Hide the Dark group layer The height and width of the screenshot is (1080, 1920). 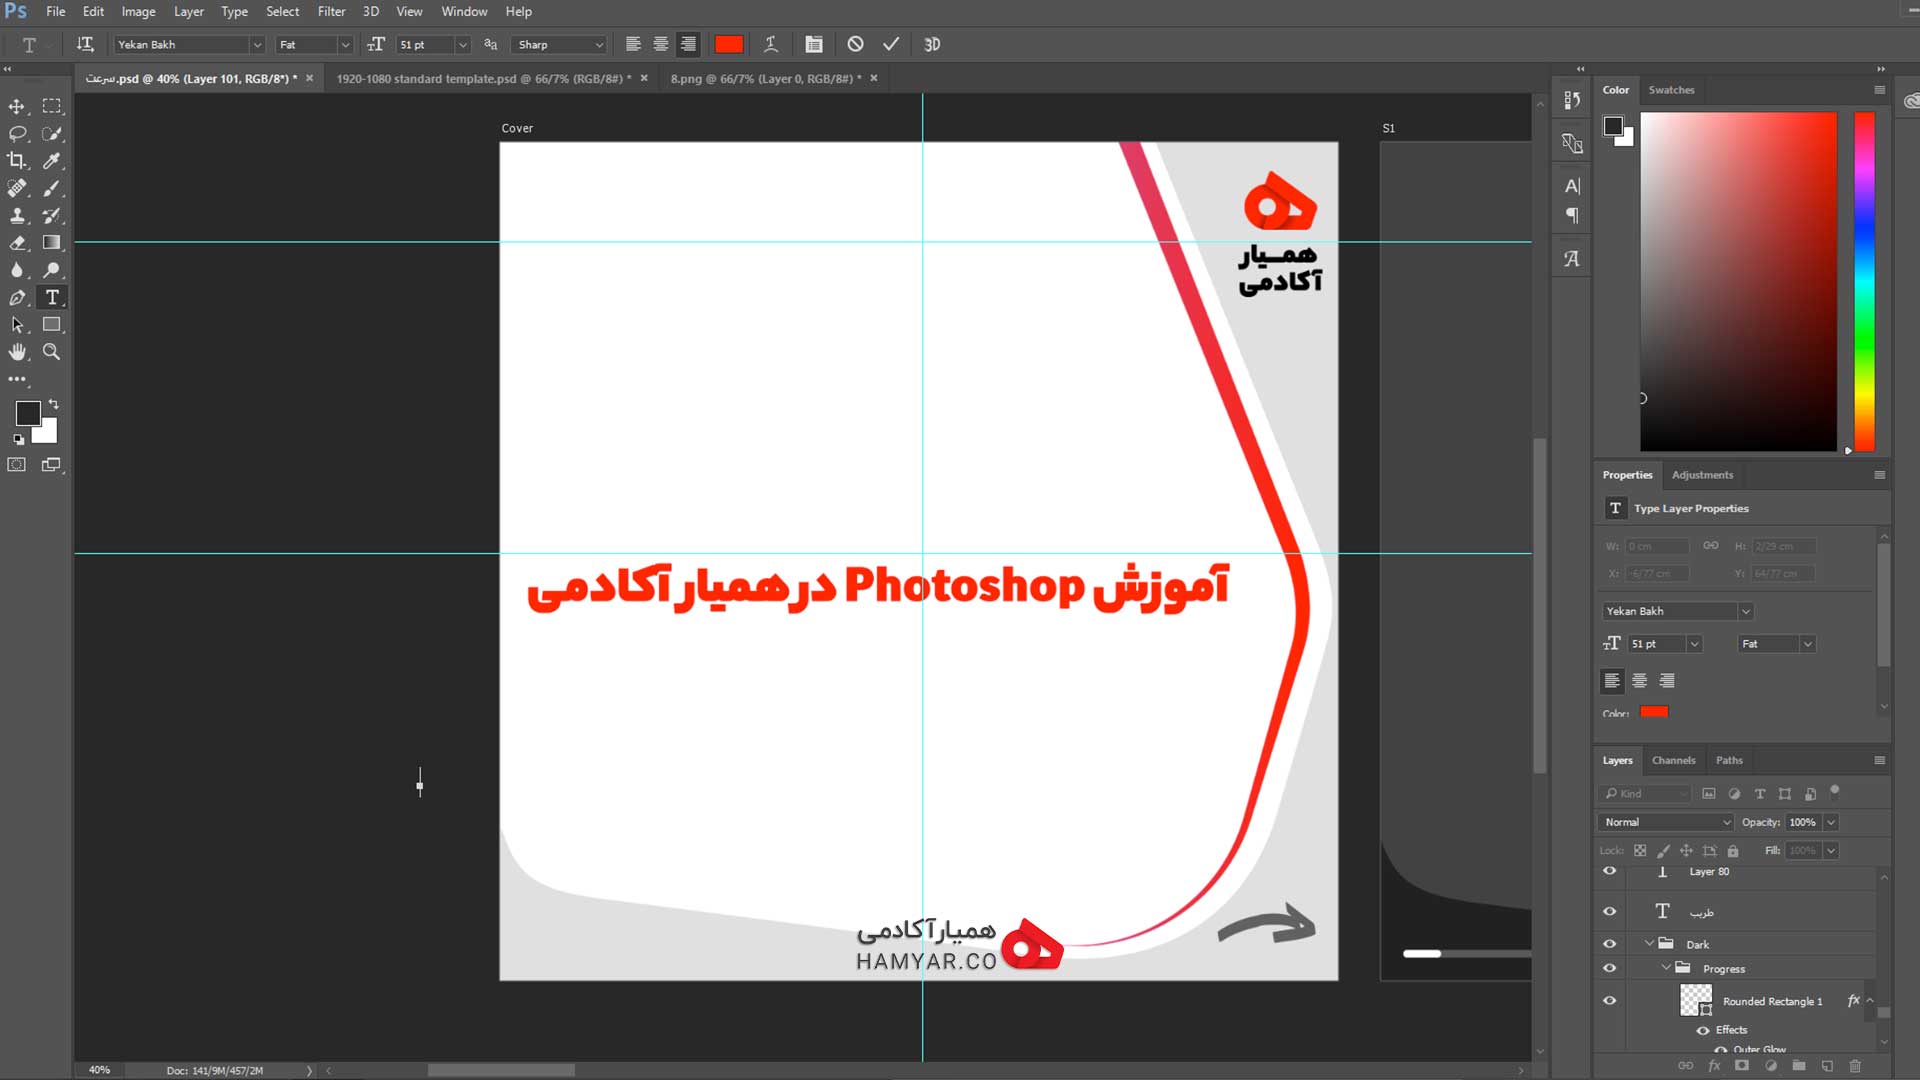pyautogui.click(x=1609, y=944)
